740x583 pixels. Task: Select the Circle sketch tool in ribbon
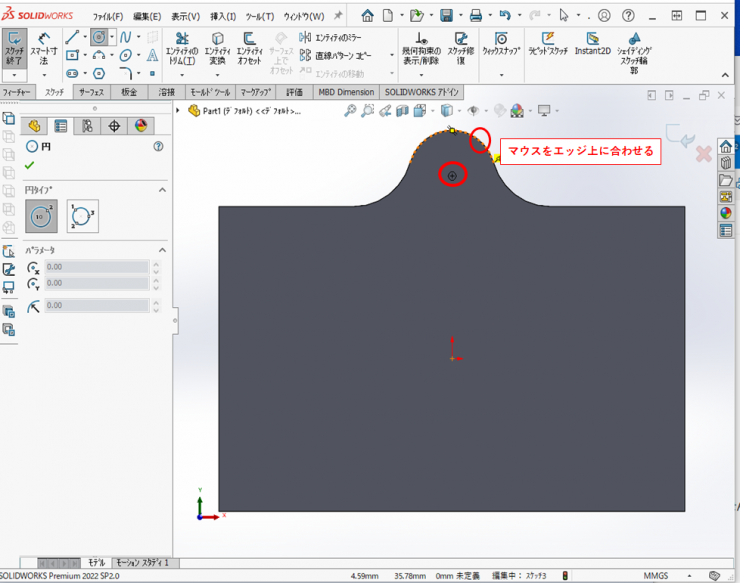pos(99,37)
